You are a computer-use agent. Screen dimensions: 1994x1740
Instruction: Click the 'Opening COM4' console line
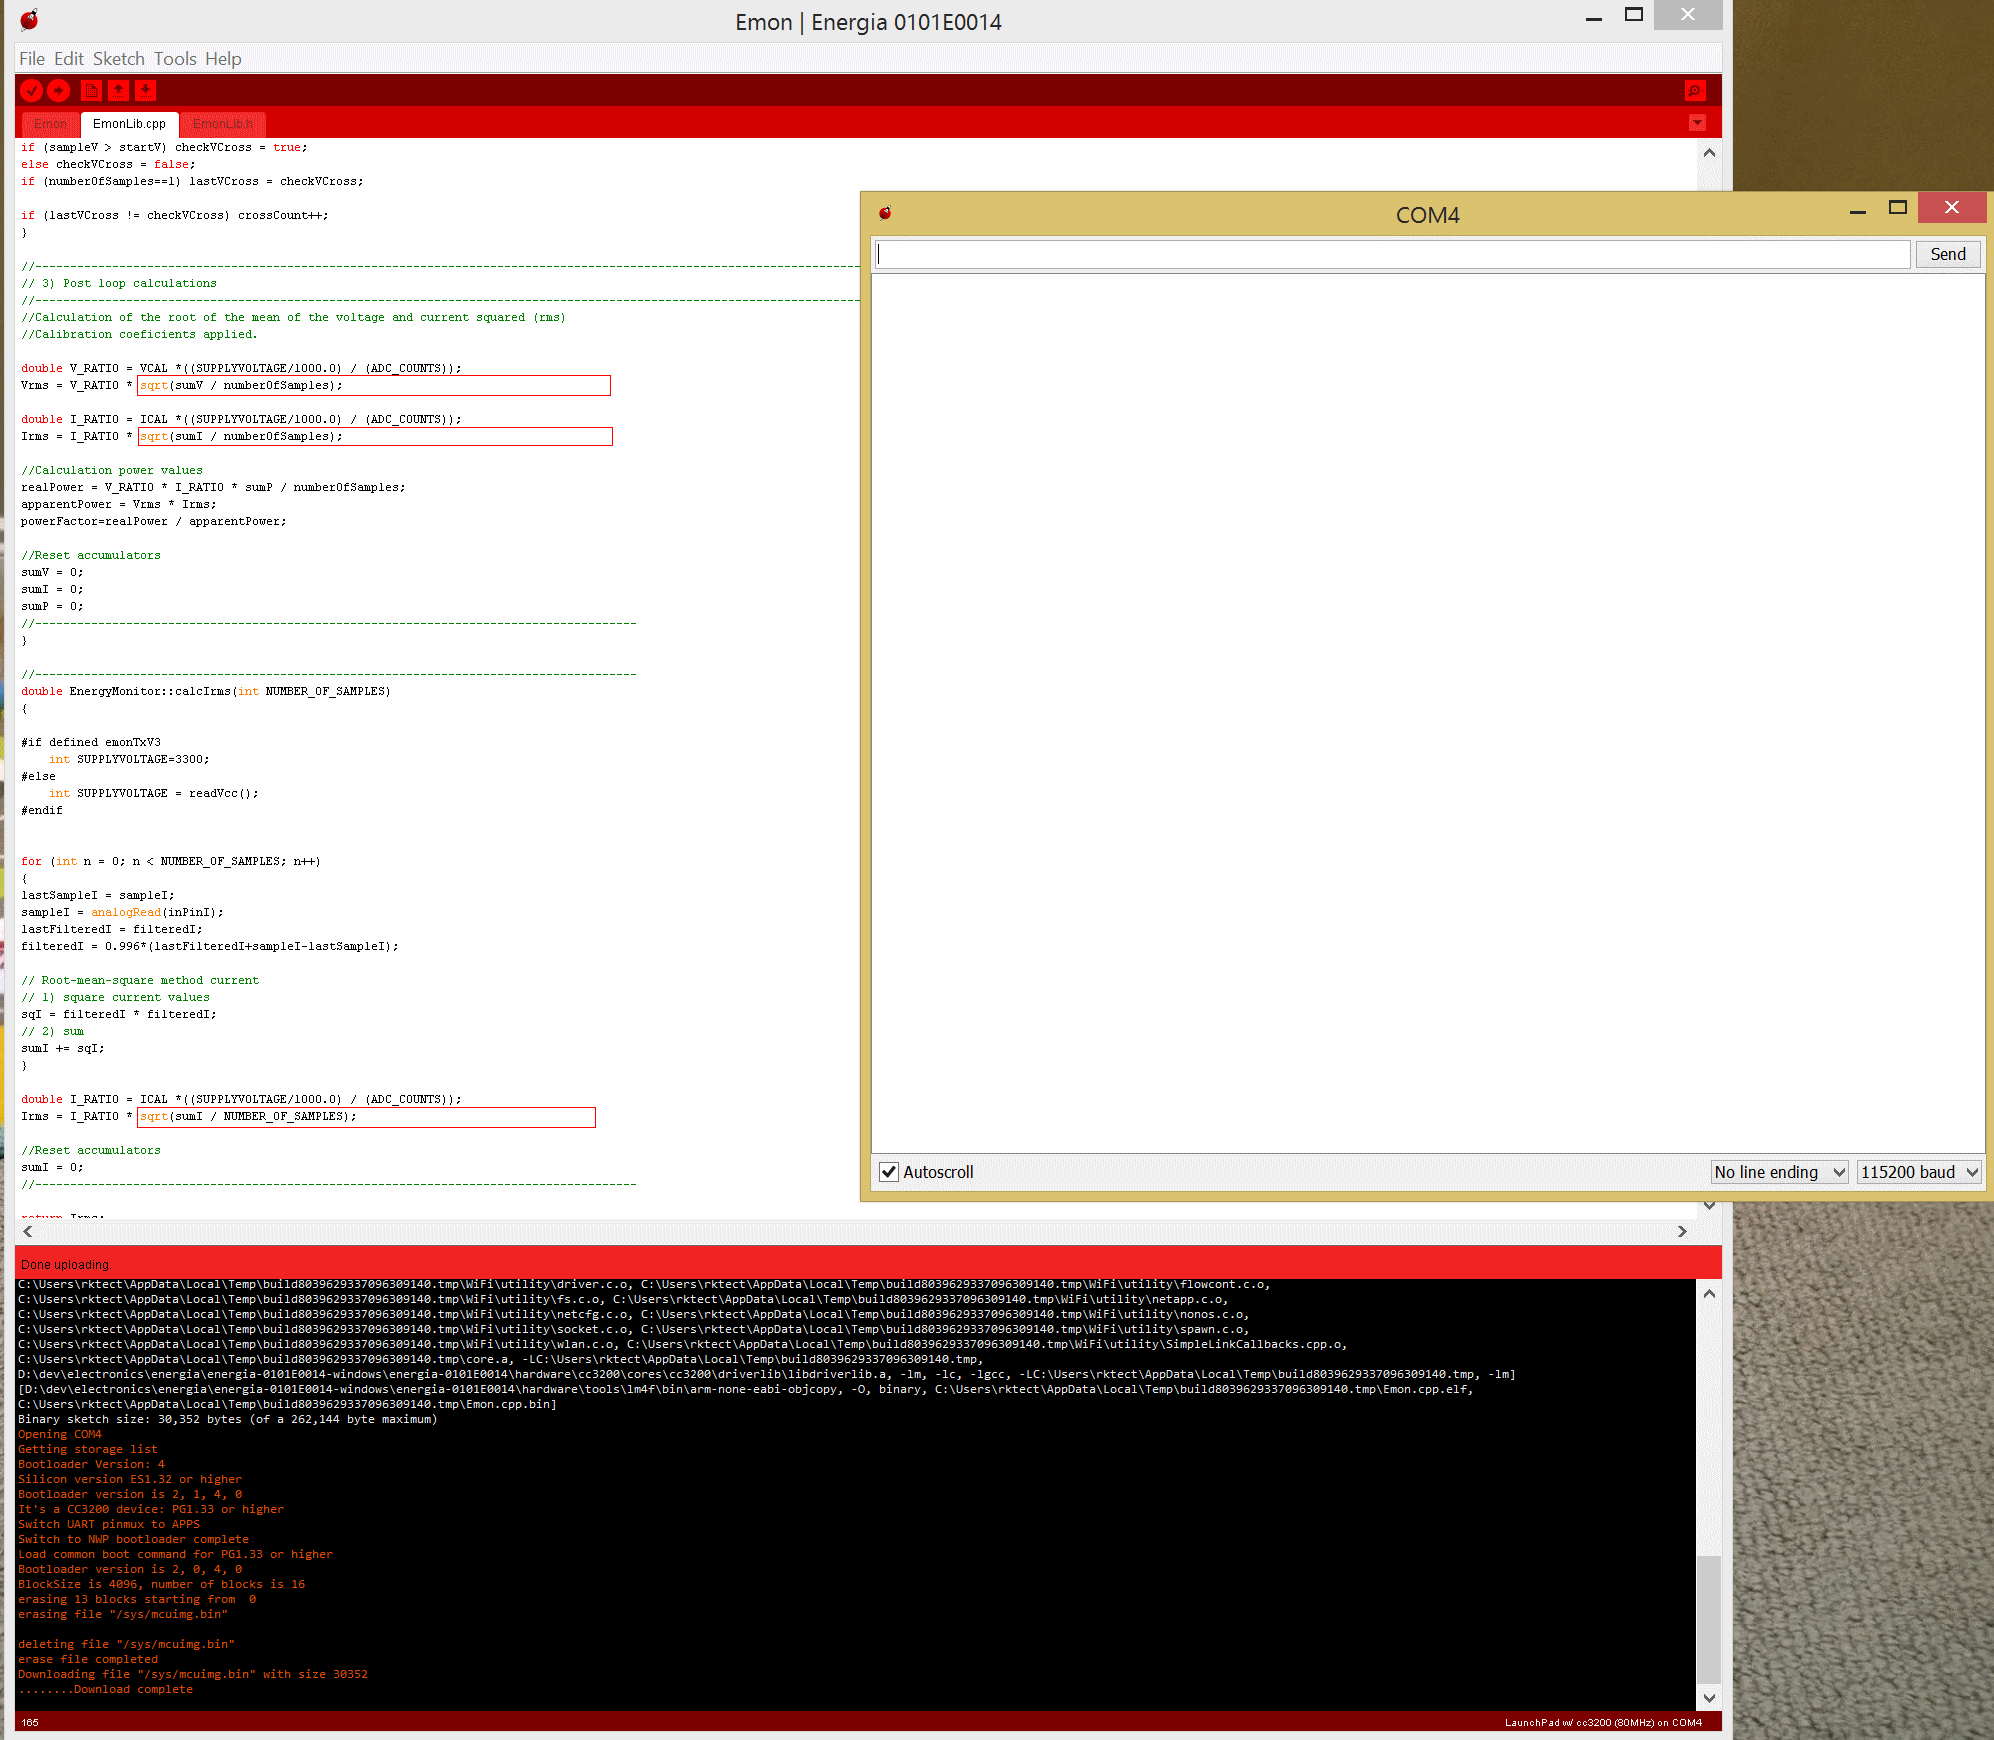coord(59,1434)
